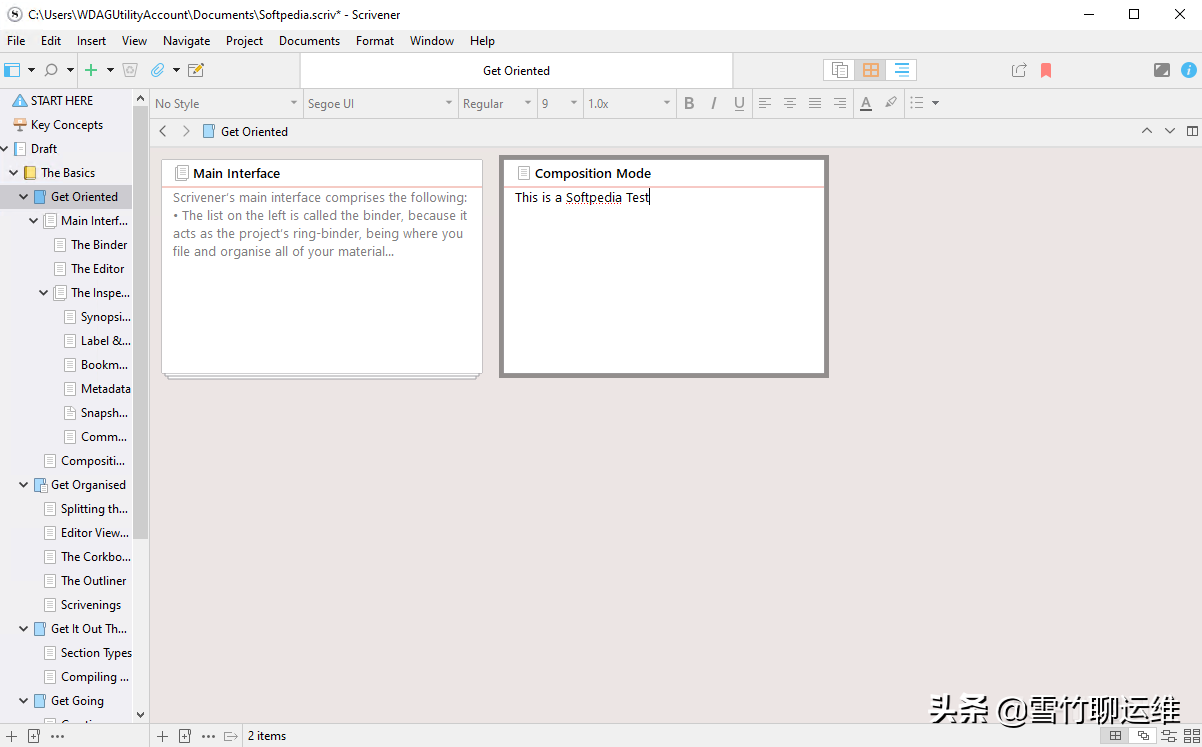Click the Quick Reference edit icon
Image resolution: width=1202 pixels, height=747 pixels.
tap(196, 70)
